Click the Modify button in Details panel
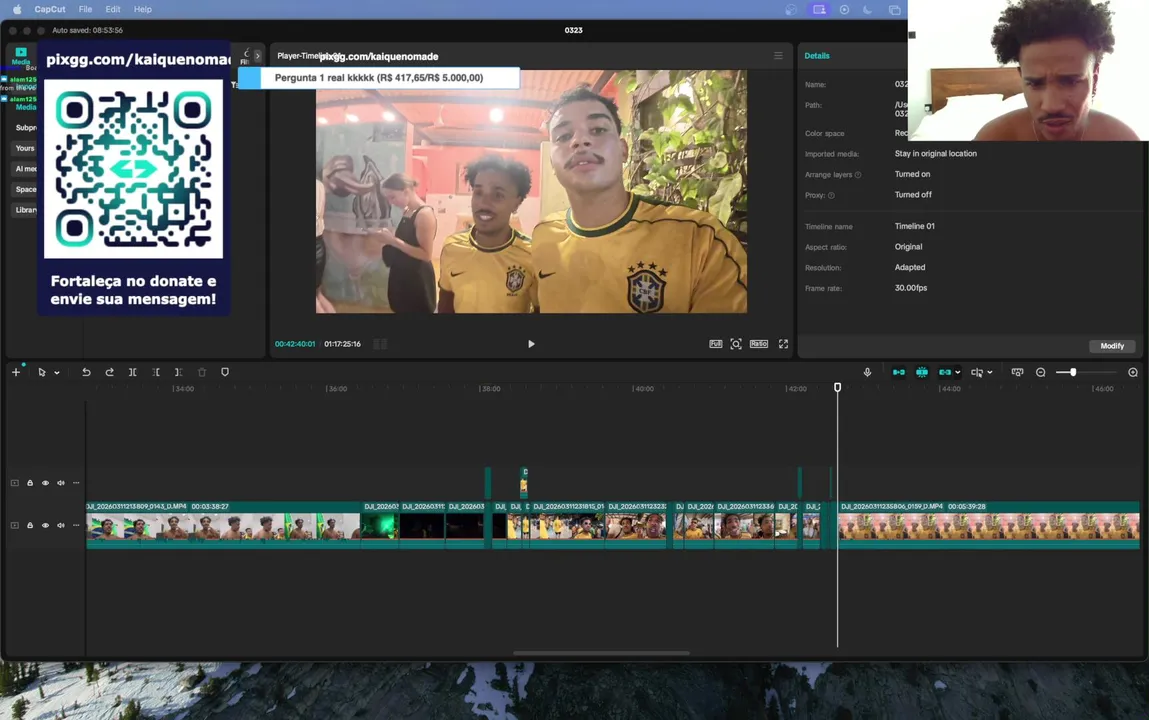 click(x=1112, y=346)
